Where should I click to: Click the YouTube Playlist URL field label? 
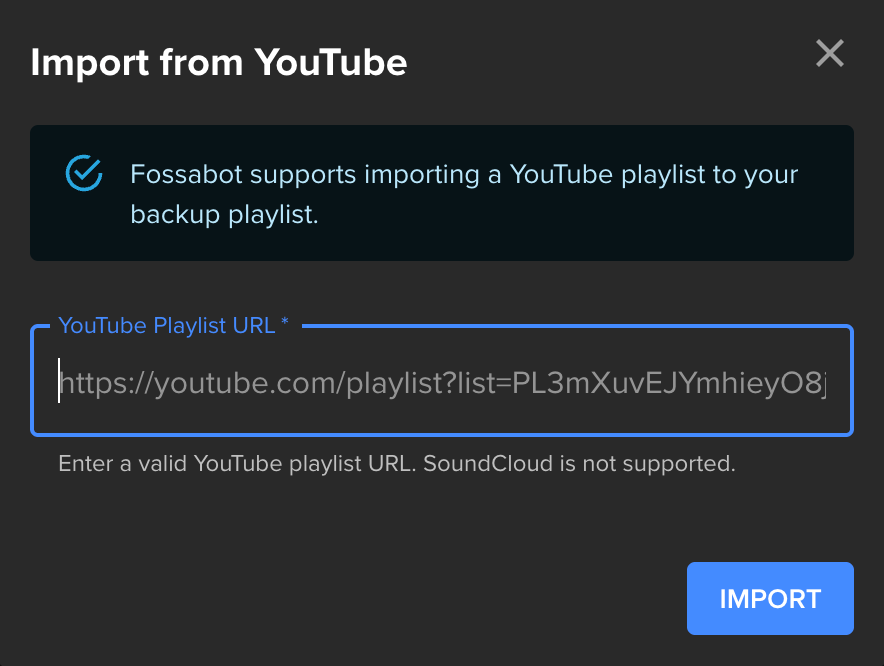click(172, 325)
